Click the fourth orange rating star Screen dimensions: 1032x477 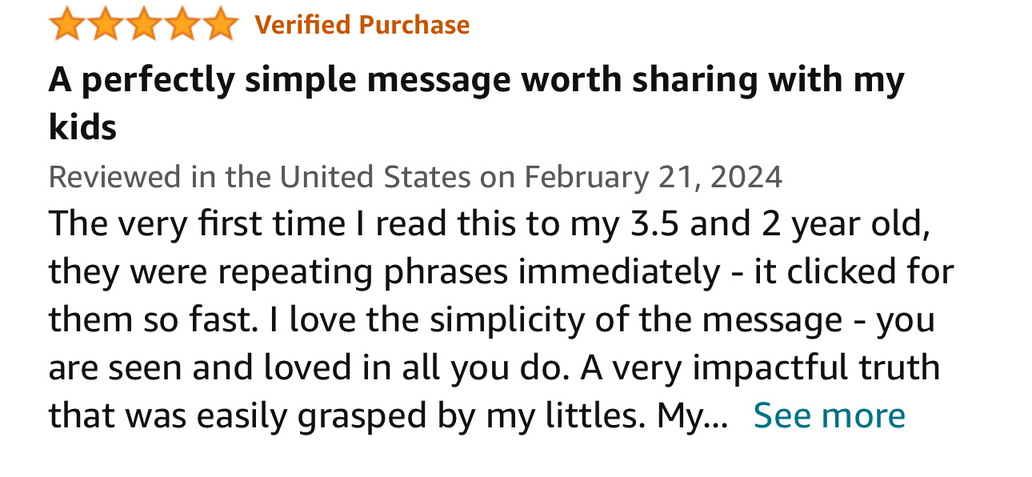pyautogui.click(x=182, y=24)
